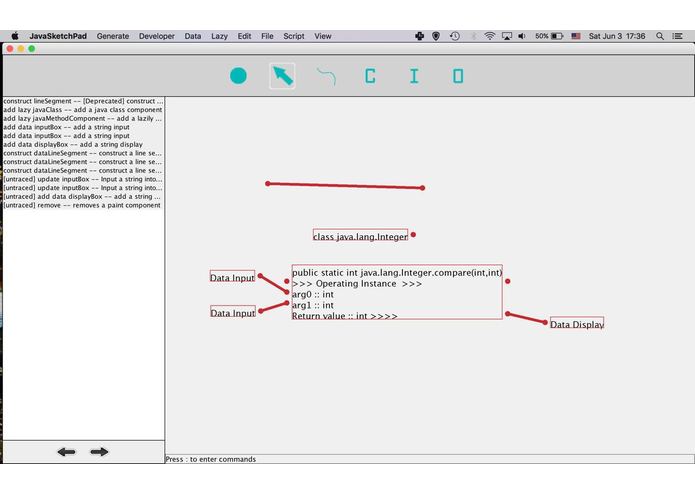Click the battery status indicator
The height and width of the screenshot is (494, 695).
549,36
